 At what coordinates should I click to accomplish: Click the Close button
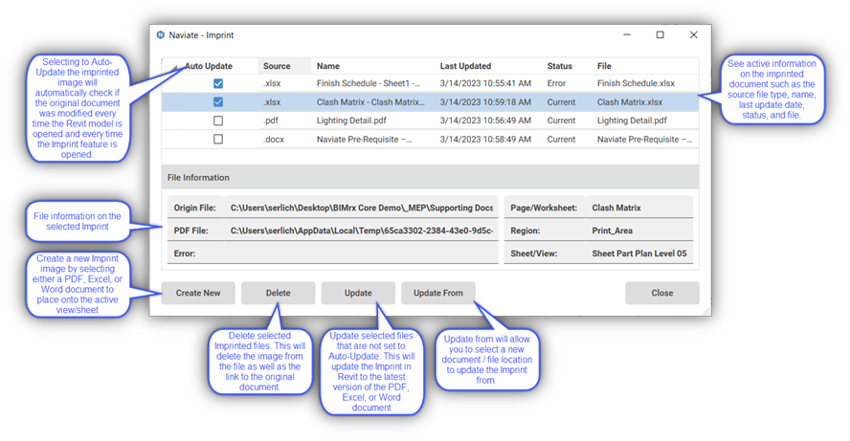pyautogui.click(x=662, y=293)
